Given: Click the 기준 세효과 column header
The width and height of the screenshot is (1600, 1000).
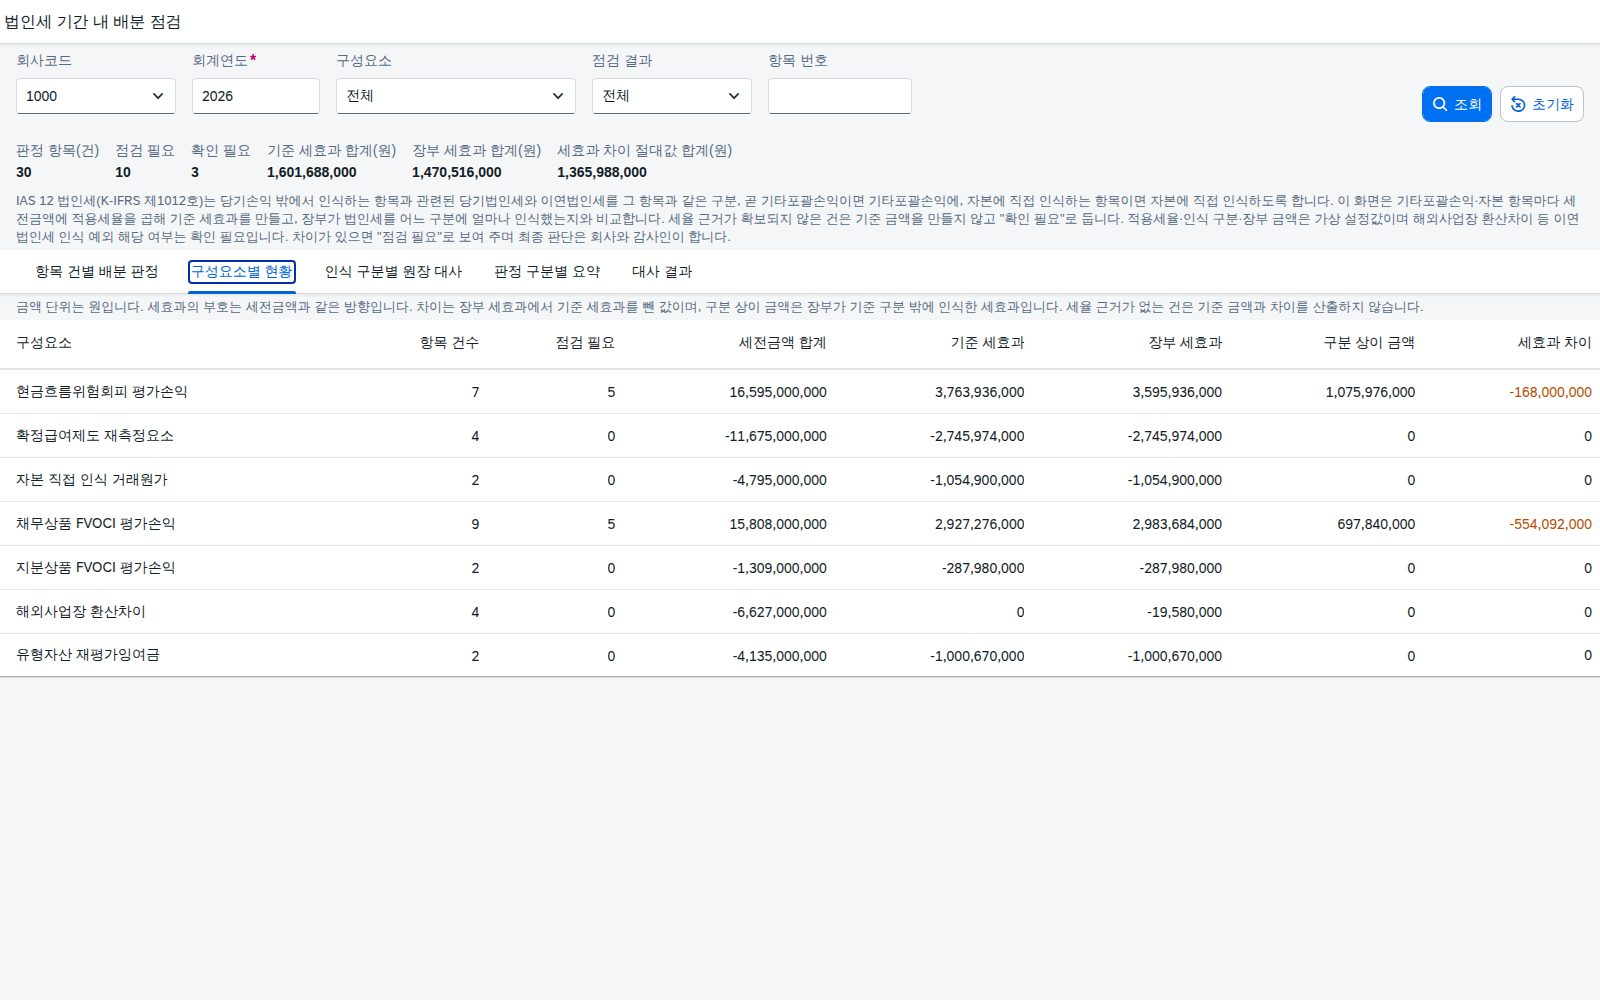Looking at the screenshot, I should click(x=988, y=343).
